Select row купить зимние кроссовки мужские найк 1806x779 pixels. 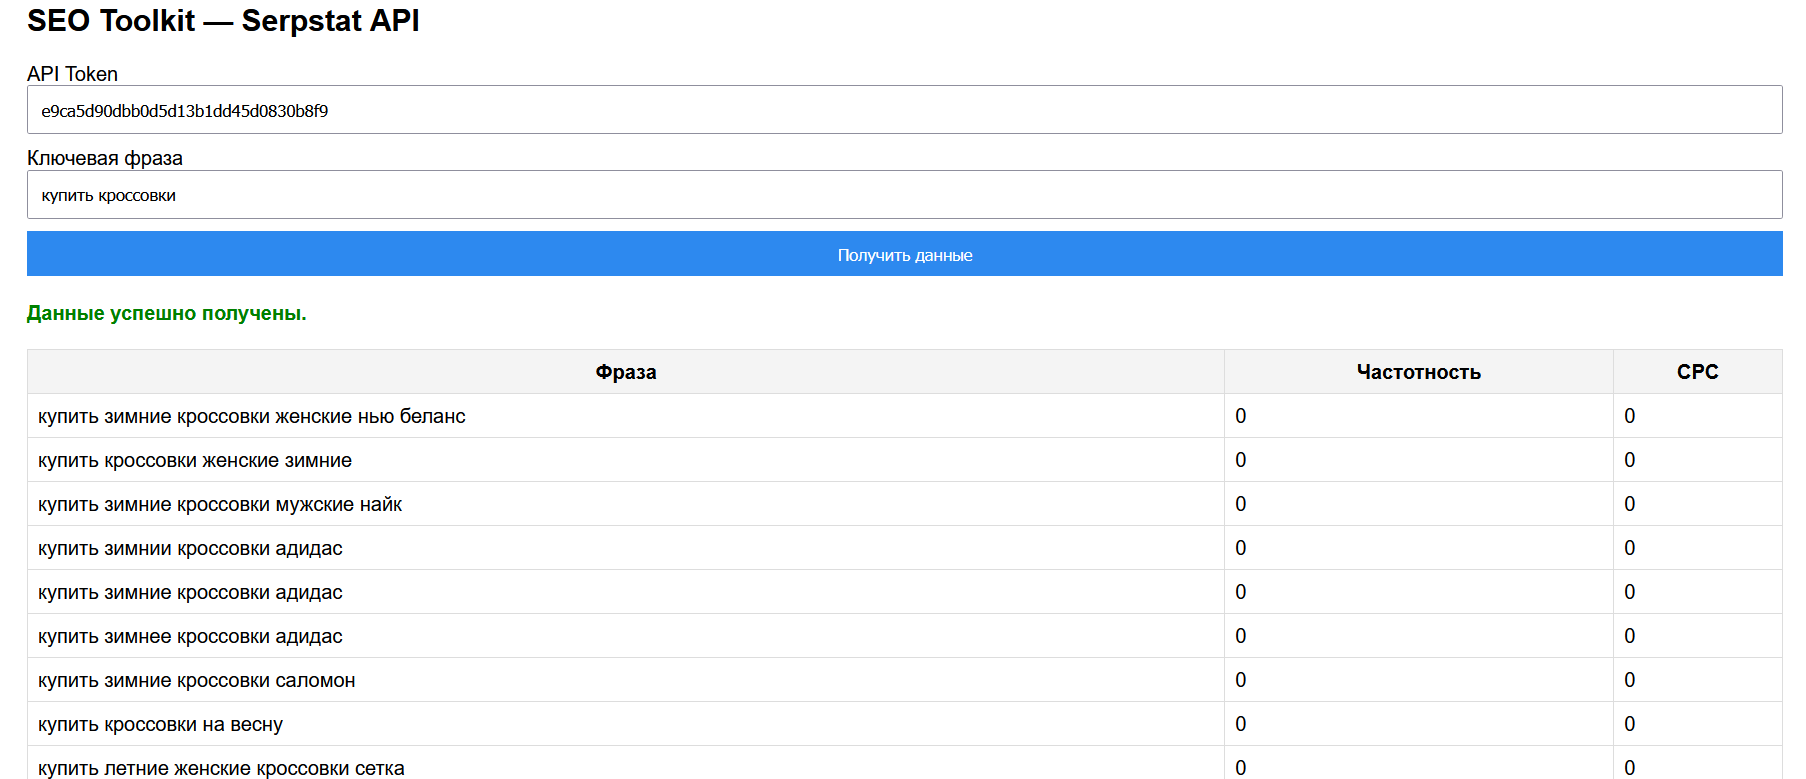pos(220,504)
